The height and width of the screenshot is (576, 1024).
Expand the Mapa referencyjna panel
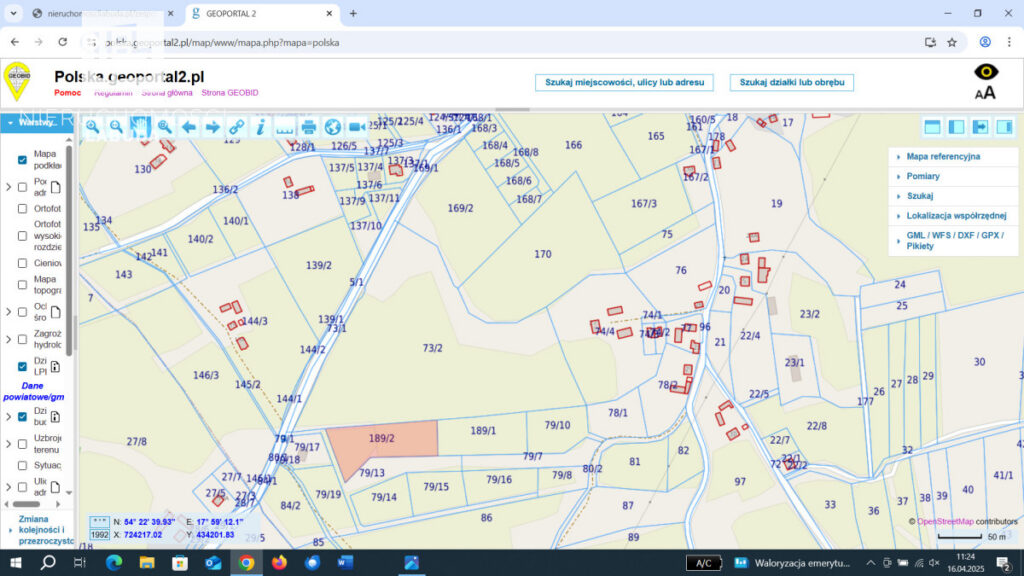[x=943, y=157]
